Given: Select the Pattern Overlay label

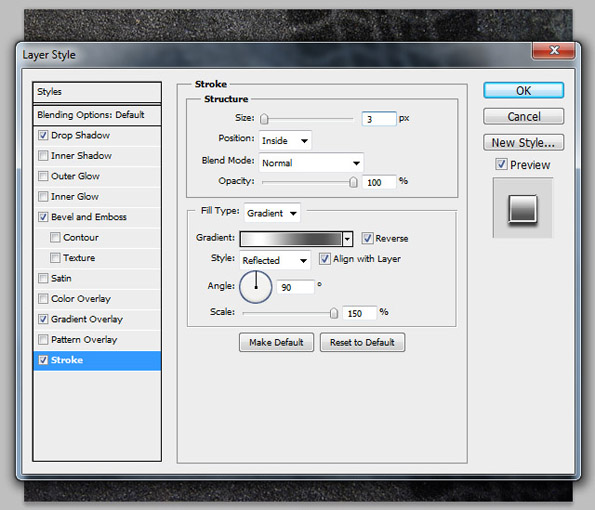Looking at the screenshot, I should tap(84, 340).
